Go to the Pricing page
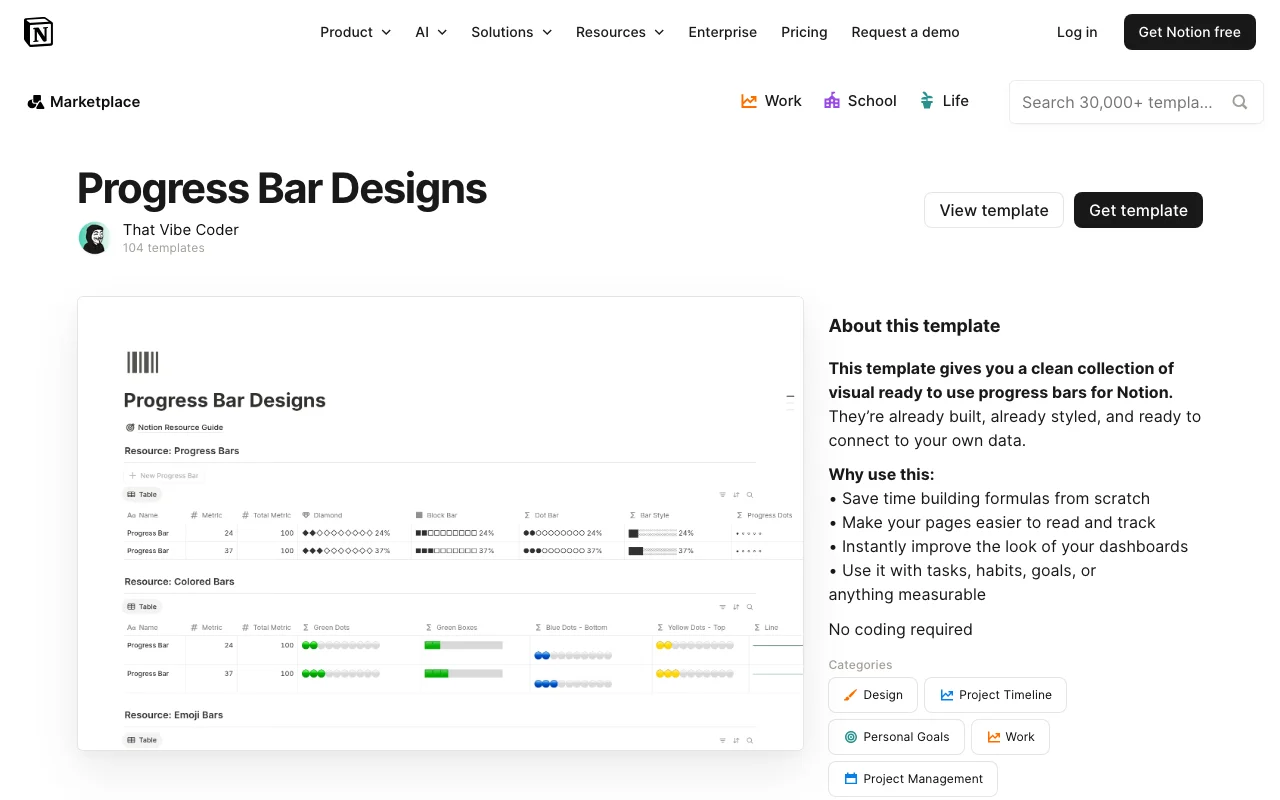The height and width of the screenshot is (800, 1280). tap(804, 32)
